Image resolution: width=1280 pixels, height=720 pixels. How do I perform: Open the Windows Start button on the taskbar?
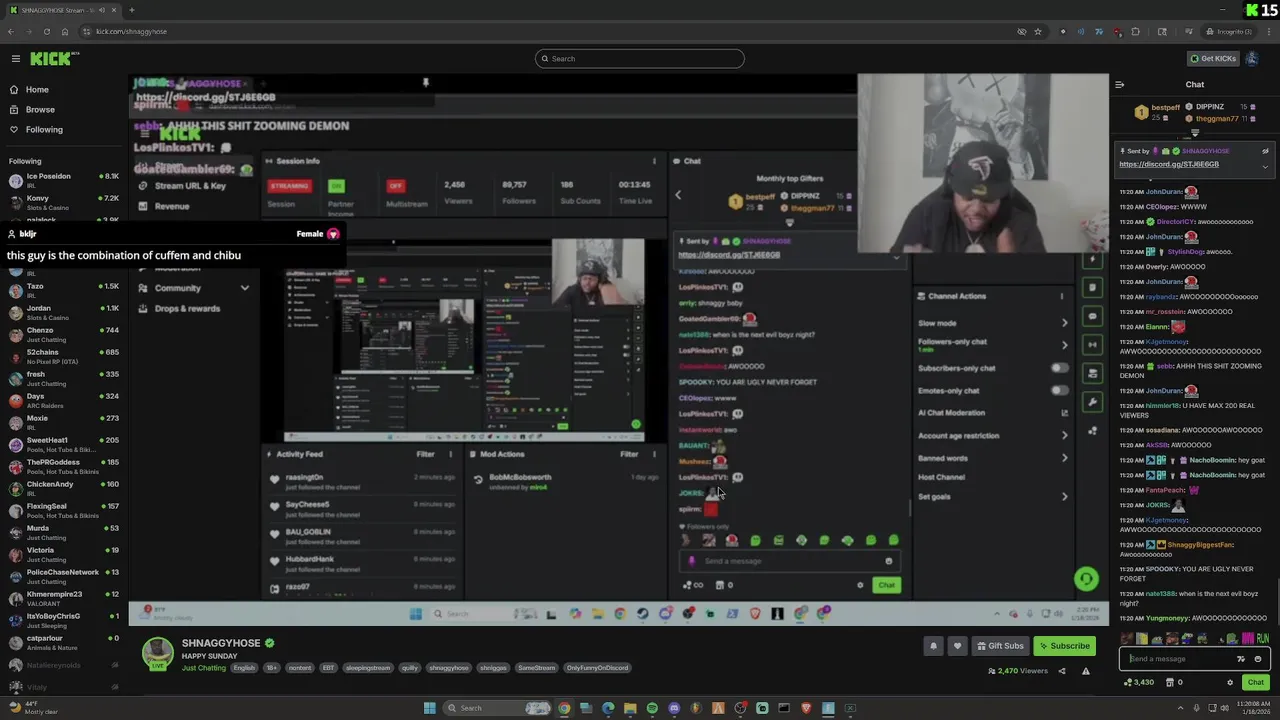coord(429,708)
